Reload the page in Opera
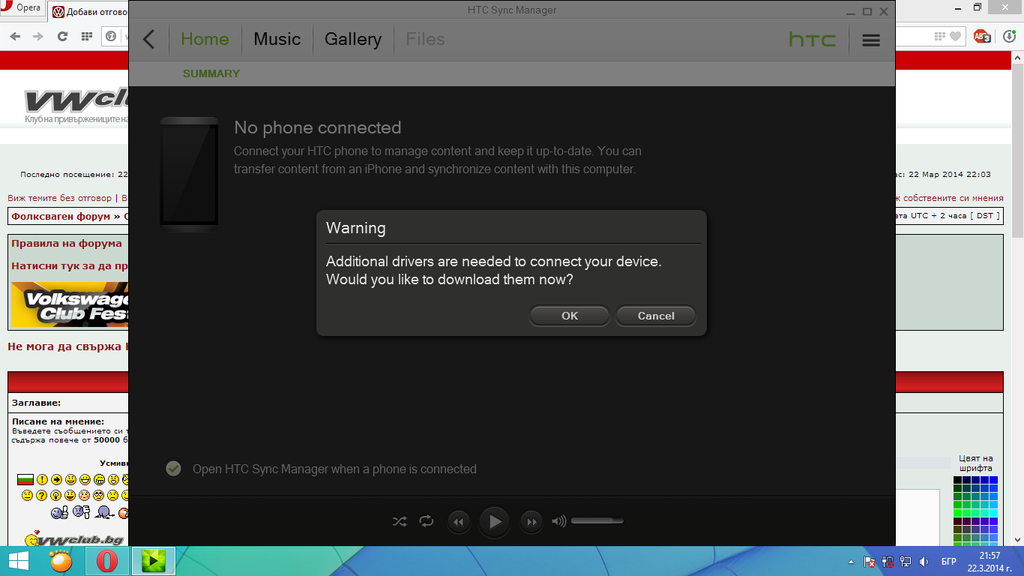The width and height of the screenshot is (1024, 576). pyautogui.click(x=62, y=37)
